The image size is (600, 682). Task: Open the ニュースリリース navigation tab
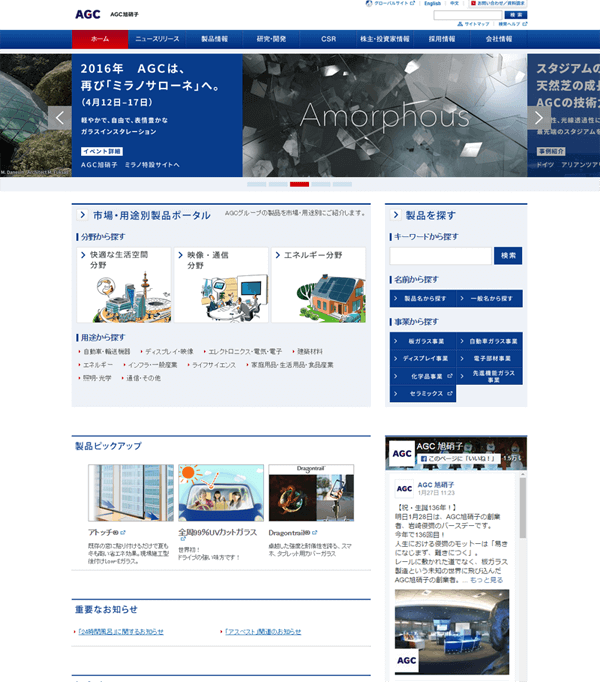coord(157,39)
